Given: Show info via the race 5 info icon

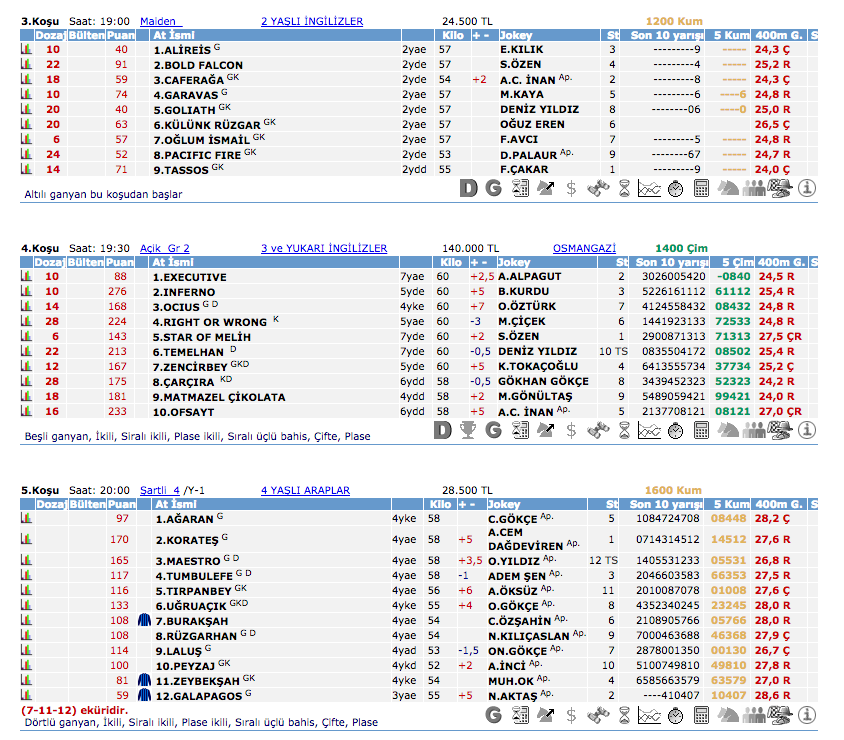Looking at the screenshot, I should coord(806,714).
